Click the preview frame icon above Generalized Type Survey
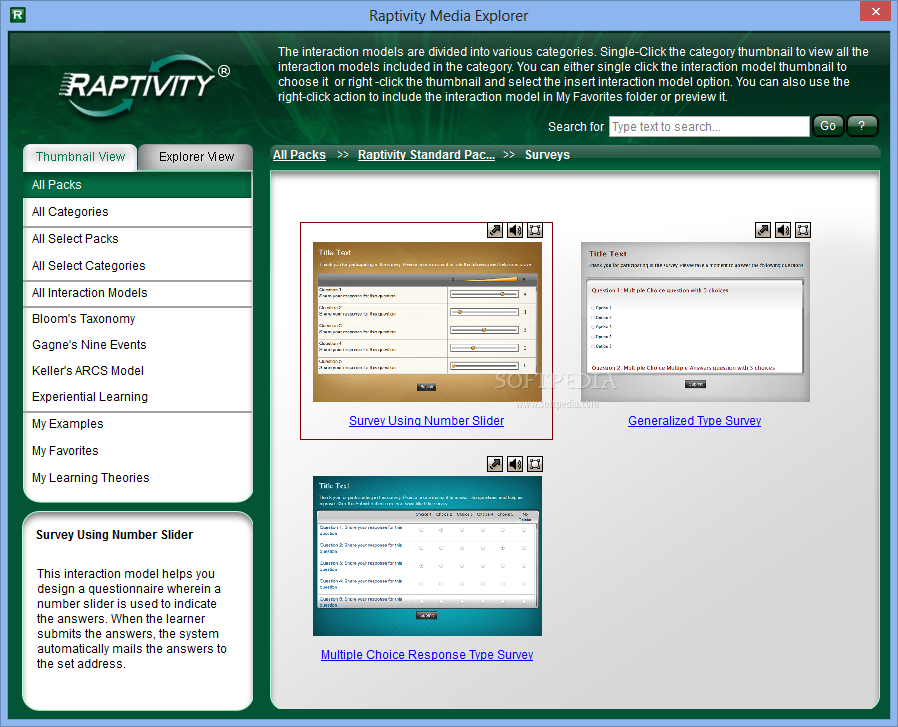Image resolution: width=898 pixels, height=727 pixels. coord(803,230)
